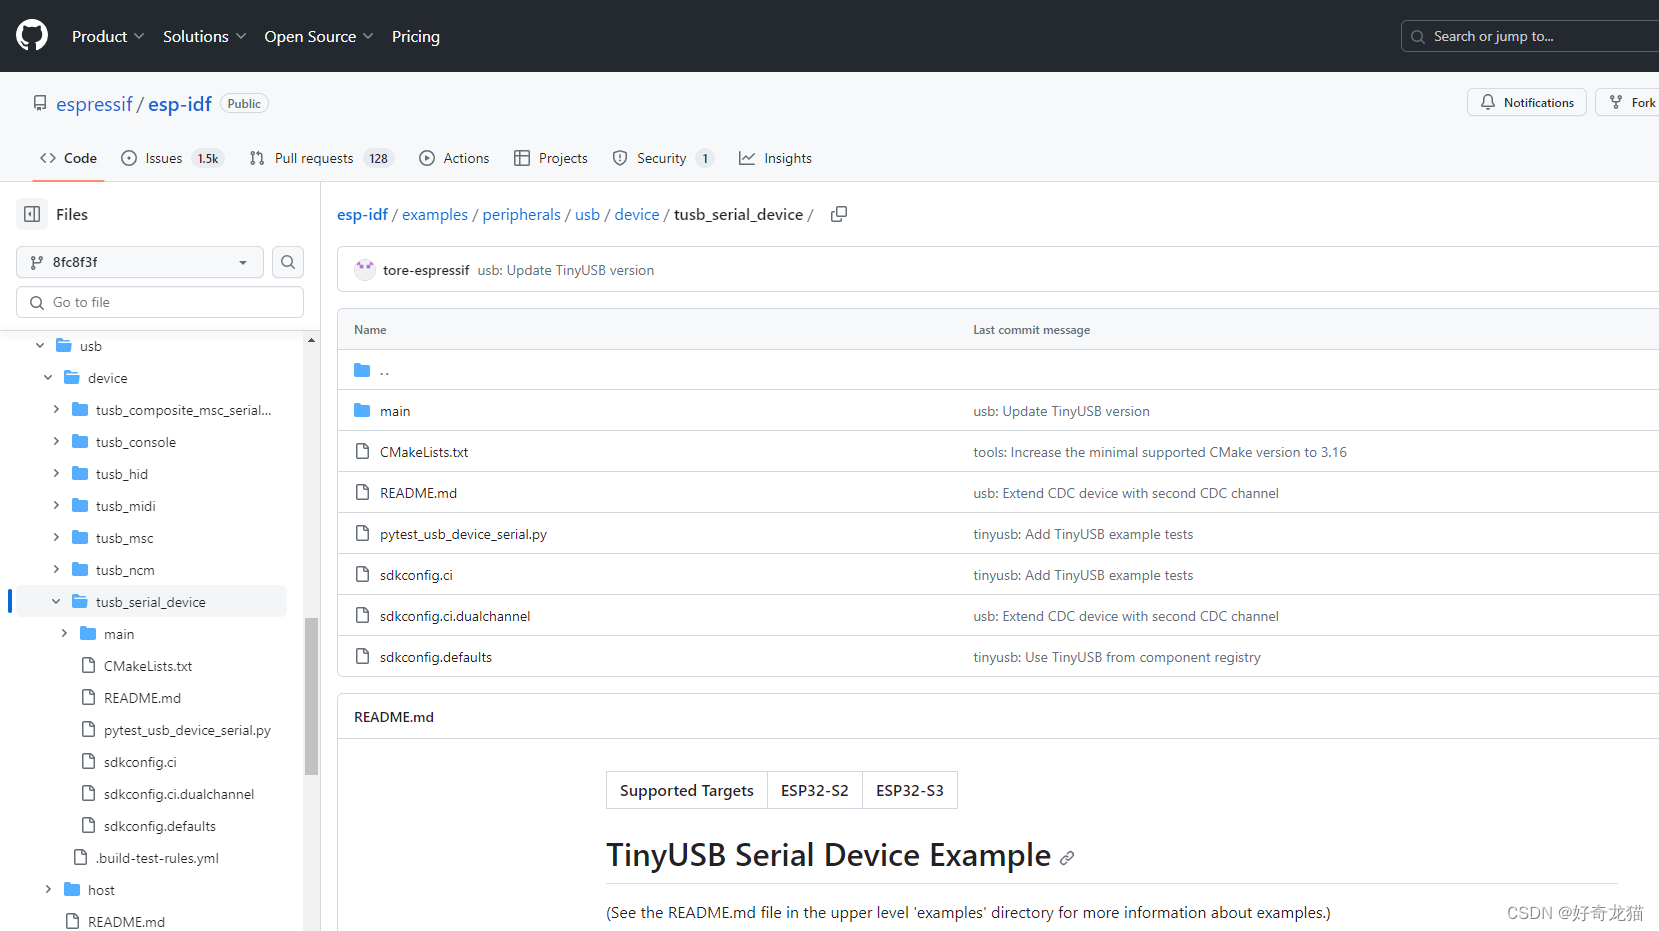Open the Product menu
The image size is (1659, 931).
point(108,36)
